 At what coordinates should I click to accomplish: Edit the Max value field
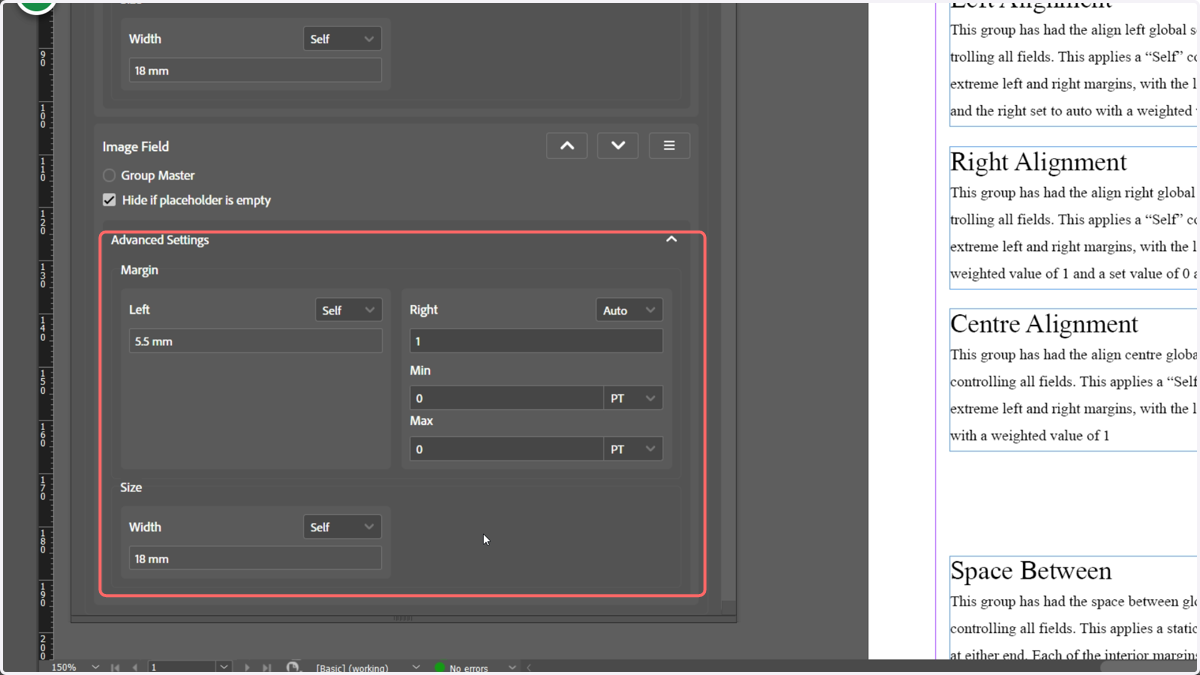(506, 449)
